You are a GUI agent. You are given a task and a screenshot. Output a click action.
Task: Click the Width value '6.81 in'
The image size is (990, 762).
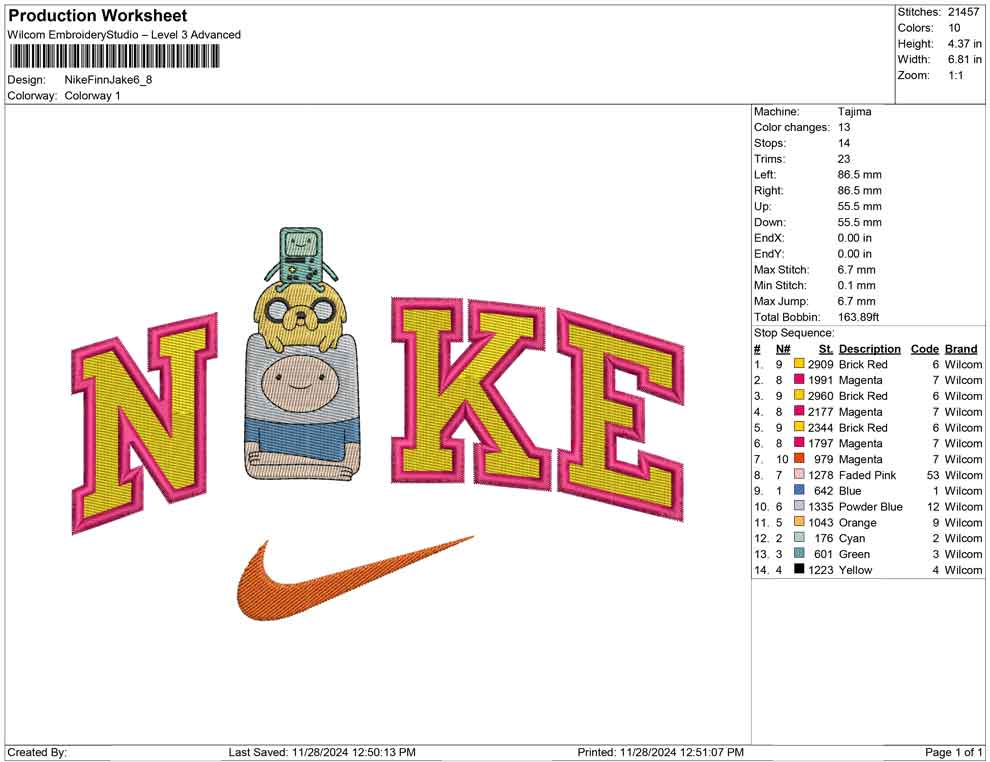pyautogui.click(x=964, y=59)
